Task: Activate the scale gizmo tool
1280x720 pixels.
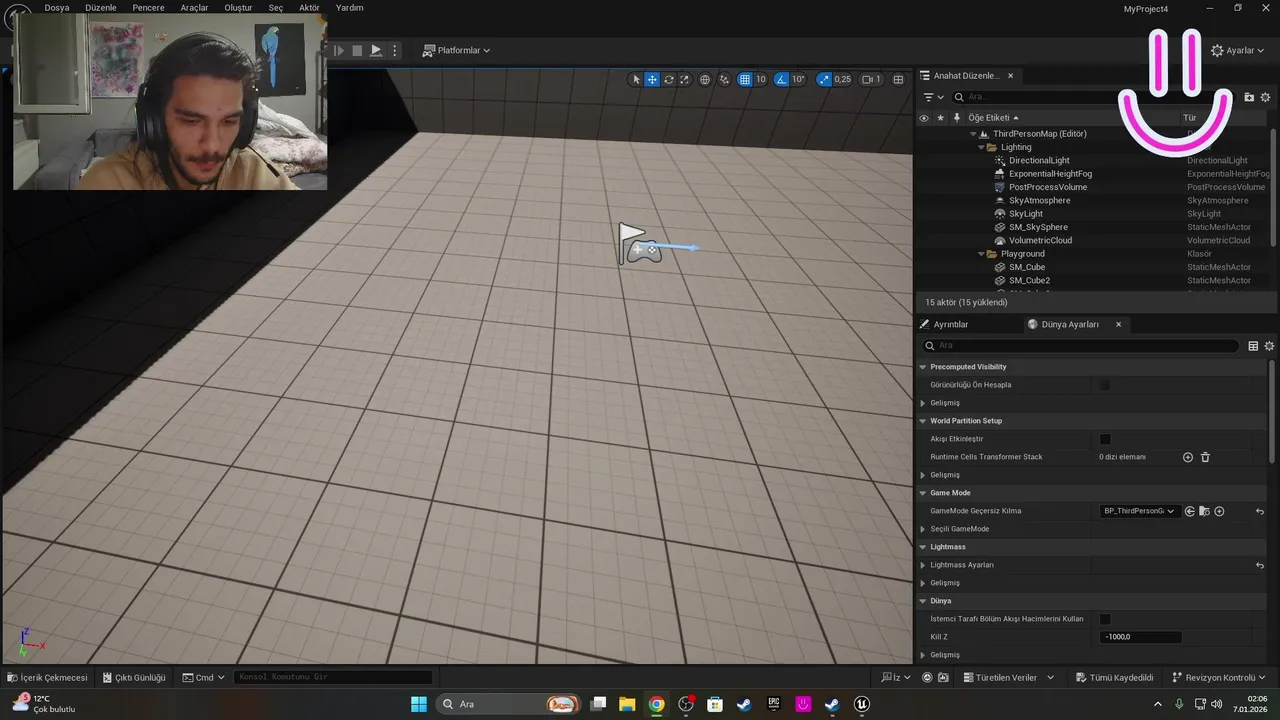Action: 685,79
